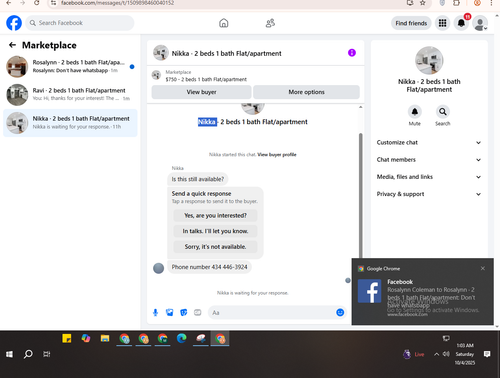Image resolution: width=500 pixels, height=378 pixels.
Task: Send quick reply 'In talks. I'll let you know.'
Action: click(x=215, y=231)
